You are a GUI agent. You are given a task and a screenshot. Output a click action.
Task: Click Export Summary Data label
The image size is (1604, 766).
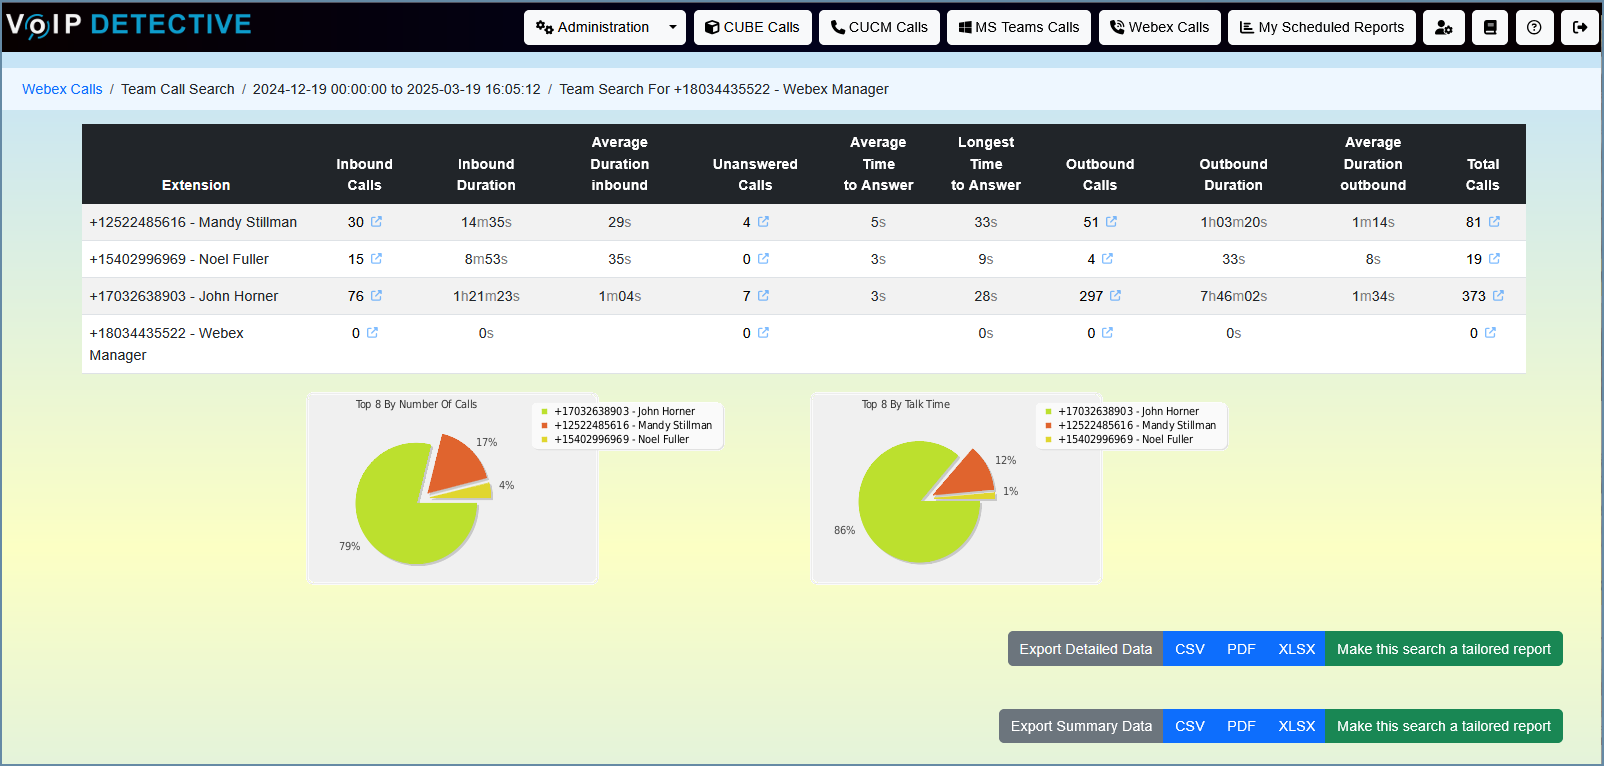pyautogui.click(x=1081, y=726)
